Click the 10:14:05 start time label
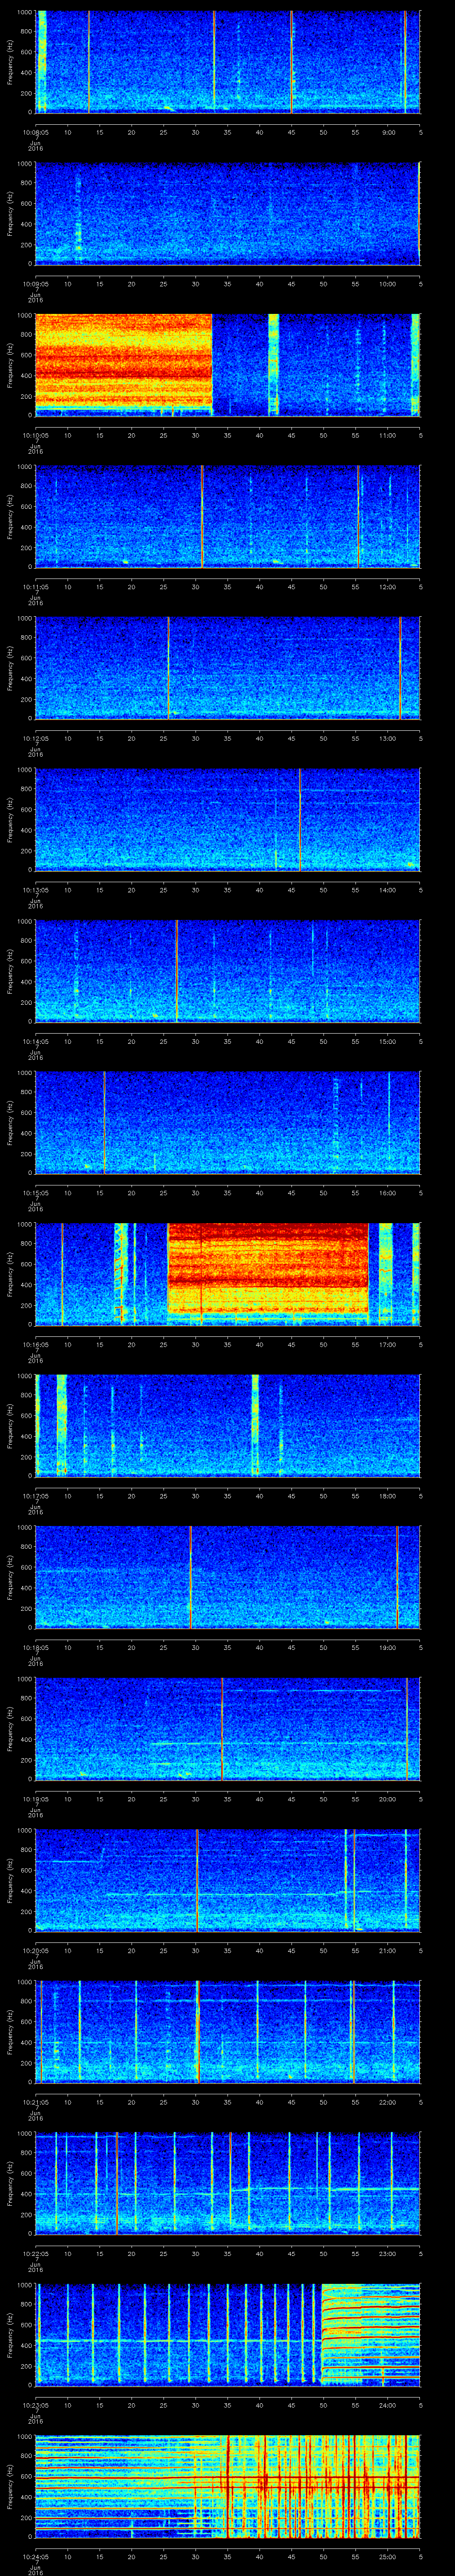Viewport: 455px width, 2576px height. click(36, 1041)
